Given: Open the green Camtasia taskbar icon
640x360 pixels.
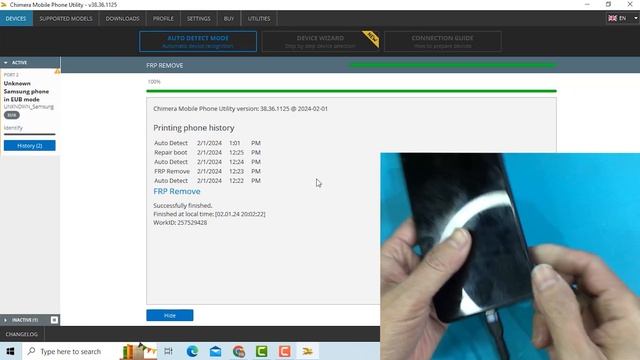Looking at the screenshot, I should point(262,351).
